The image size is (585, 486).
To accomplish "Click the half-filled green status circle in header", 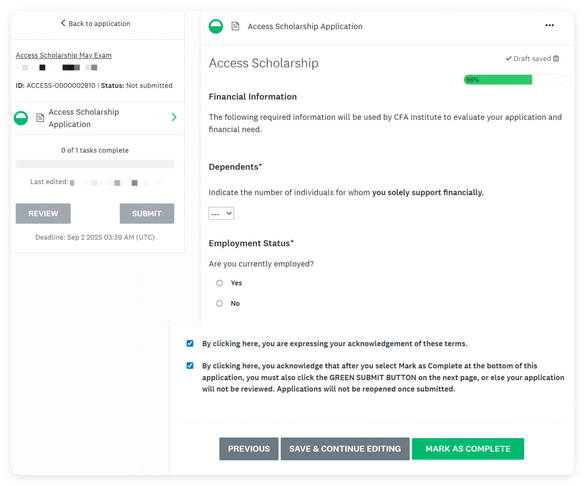I will [216, 26].
